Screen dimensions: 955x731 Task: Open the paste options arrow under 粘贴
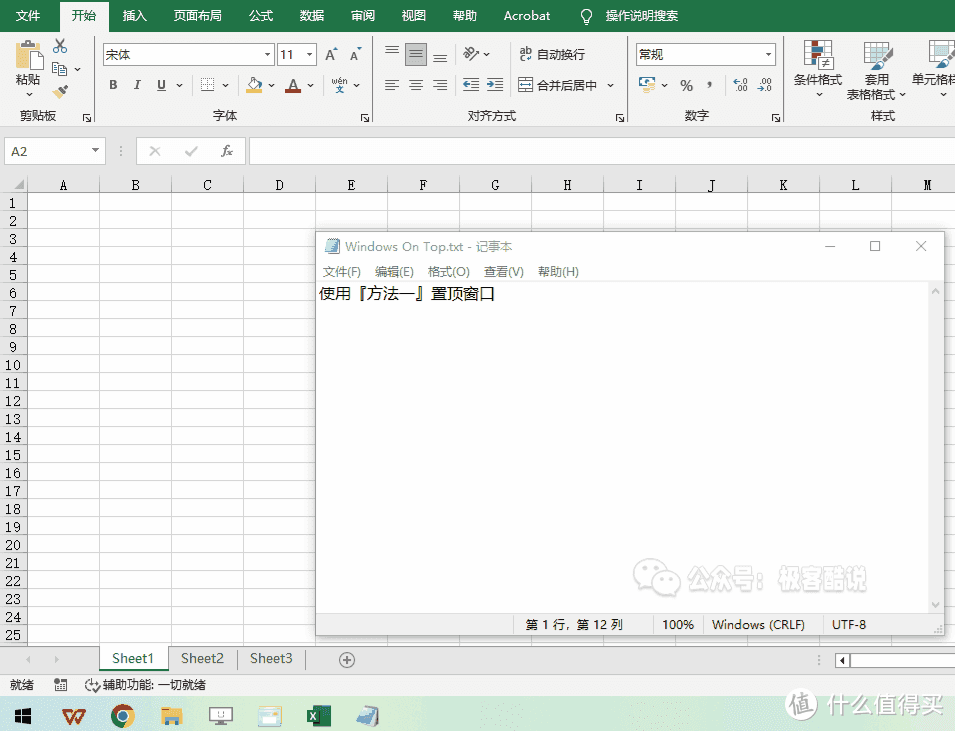28,94
